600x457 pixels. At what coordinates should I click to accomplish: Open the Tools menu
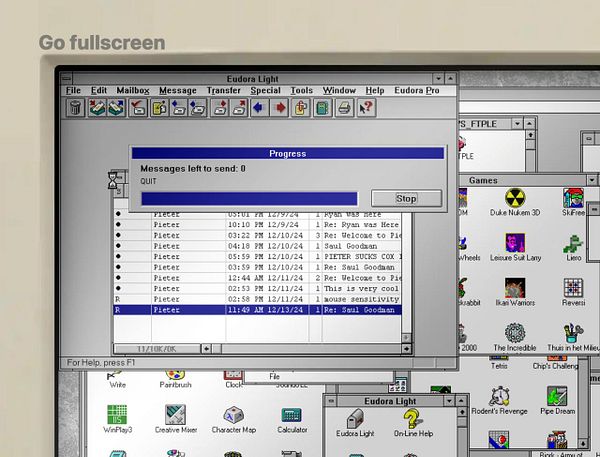tap(301, 90)
